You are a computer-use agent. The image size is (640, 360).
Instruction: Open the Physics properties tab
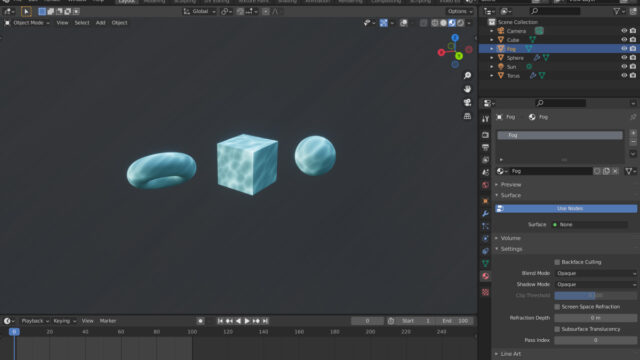click(x=485, y=238)
